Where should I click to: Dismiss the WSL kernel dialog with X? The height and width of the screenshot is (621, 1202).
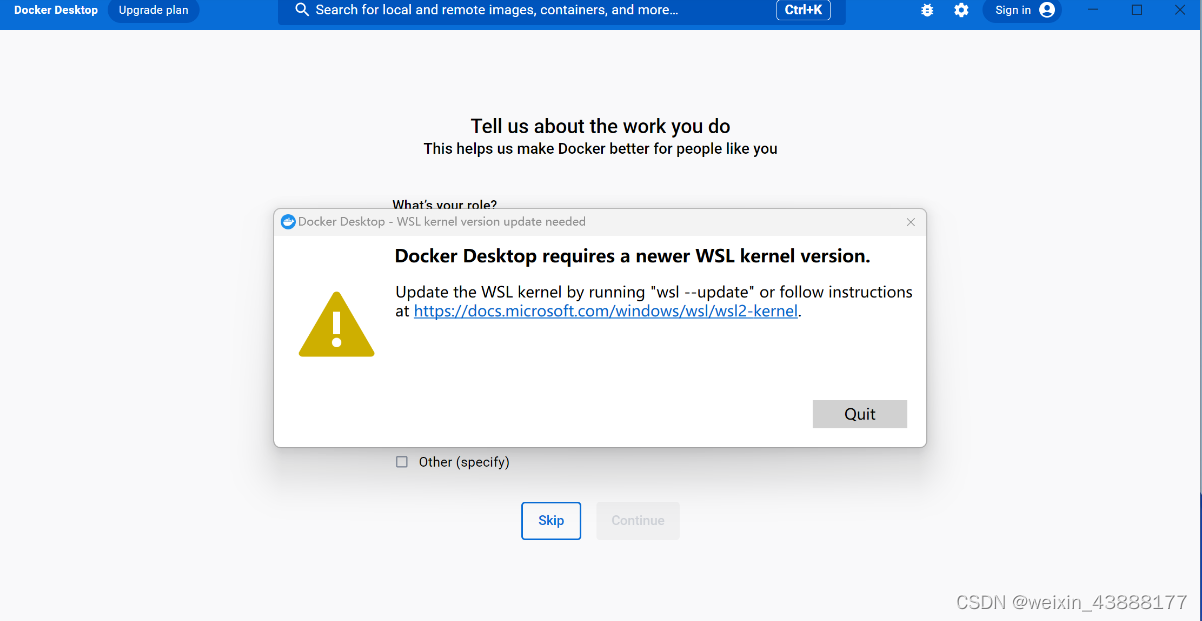[x=910, y=222]
